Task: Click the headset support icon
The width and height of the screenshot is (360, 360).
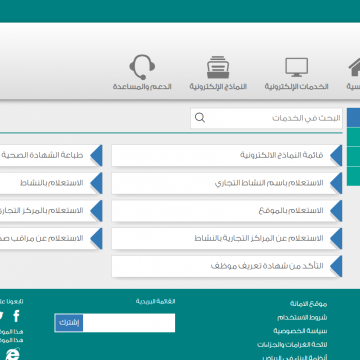Action: [x=142, y=67]
